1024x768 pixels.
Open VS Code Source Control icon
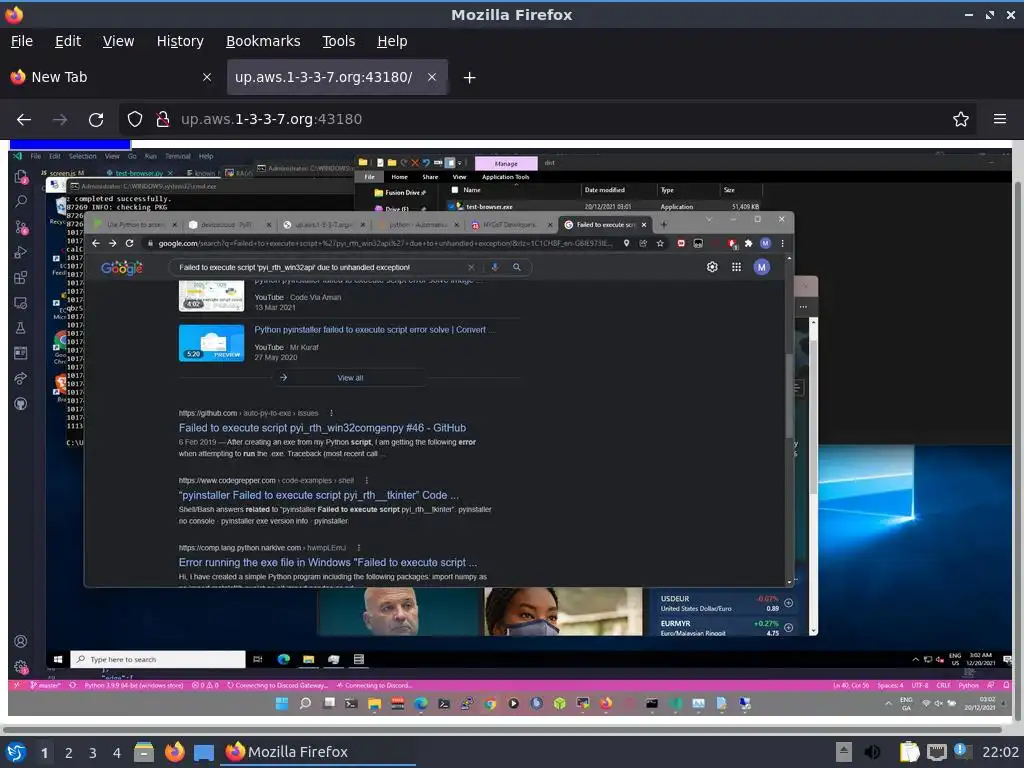(21, 227)
